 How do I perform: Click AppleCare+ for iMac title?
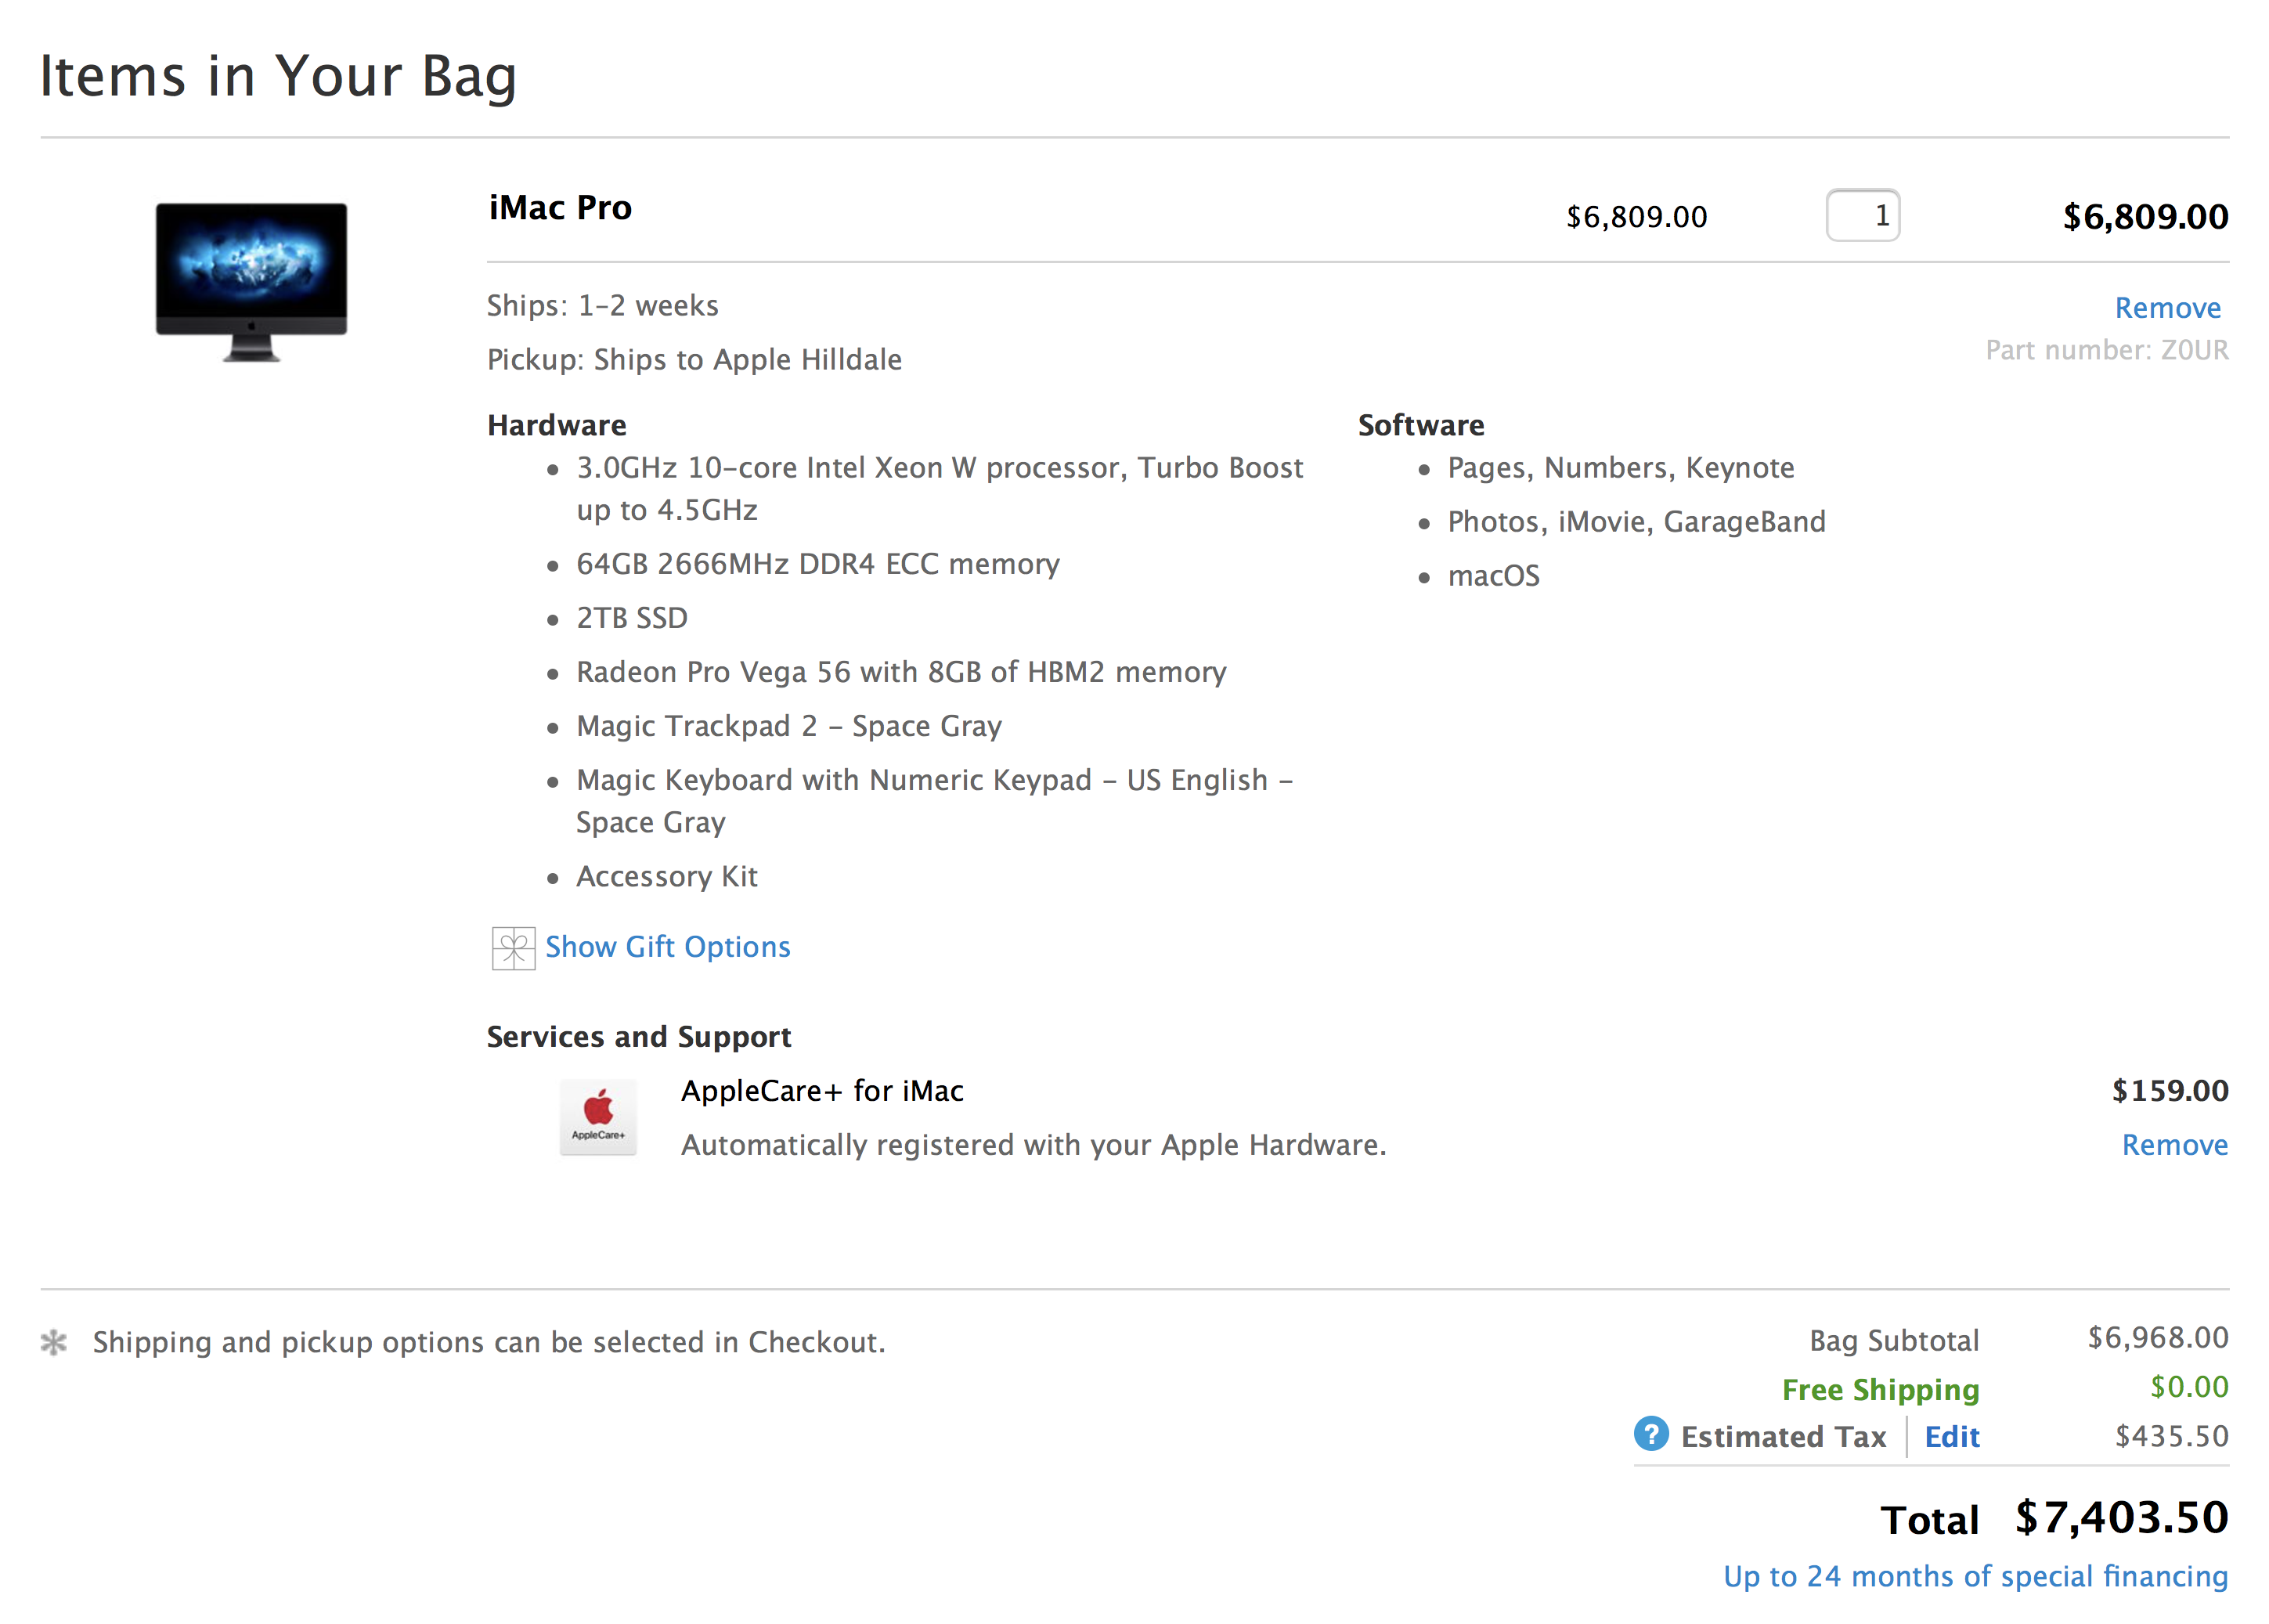[x=822, y=1090]
